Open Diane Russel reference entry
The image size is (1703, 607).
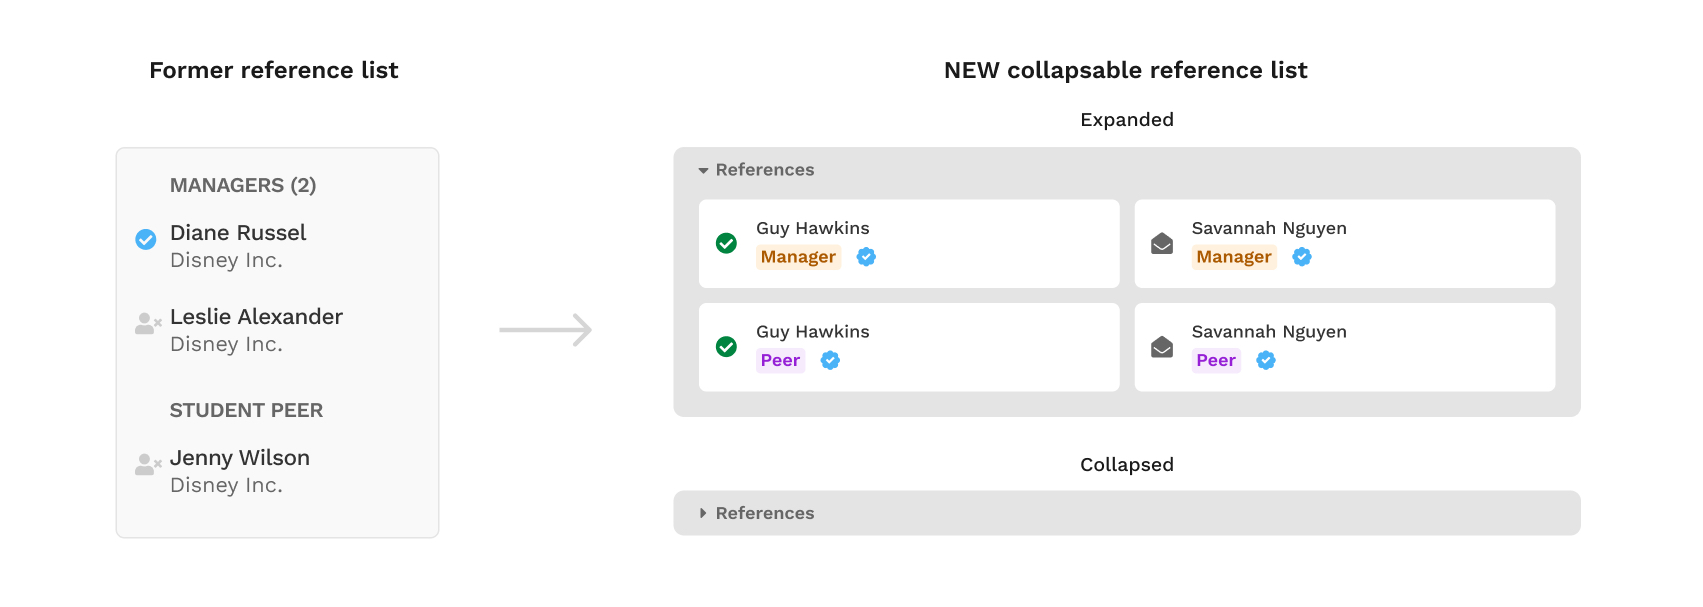click(238, 233)
